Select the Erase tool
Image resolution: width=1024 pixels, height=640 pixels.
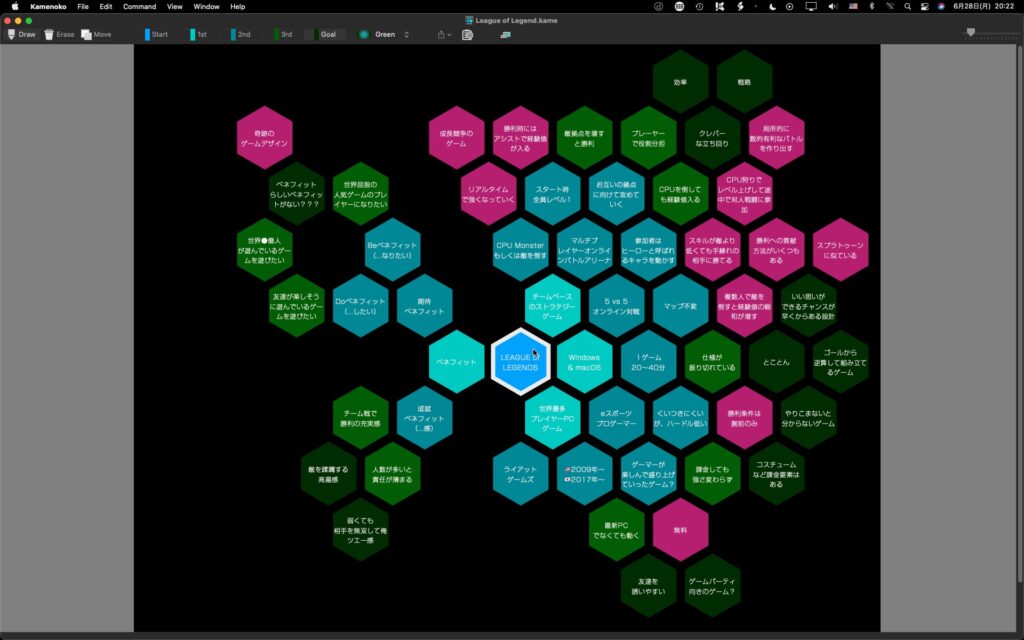click(59, 35)
